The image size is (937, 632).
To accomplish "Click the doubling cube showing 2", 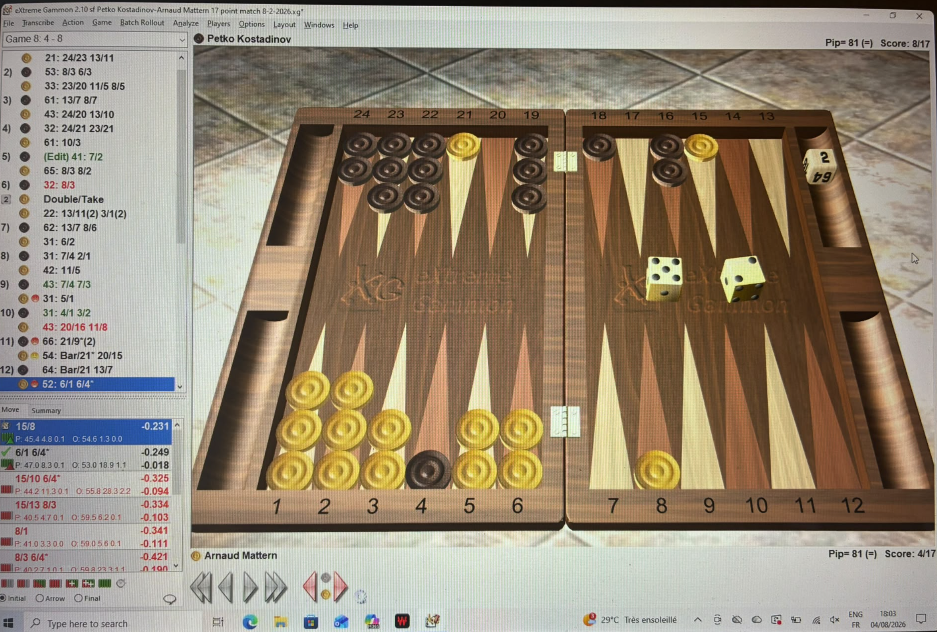I will [x=819, y=165].
